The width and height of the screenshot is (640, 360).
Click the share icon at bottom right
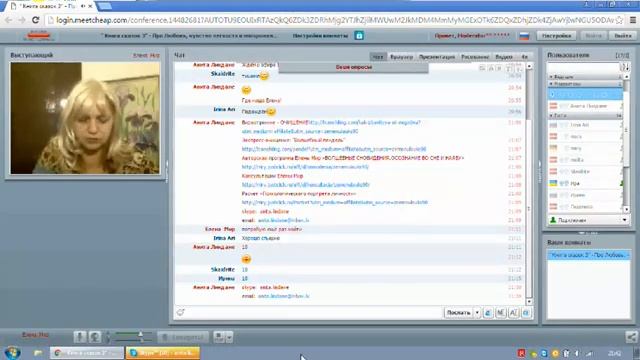point(631,337)
